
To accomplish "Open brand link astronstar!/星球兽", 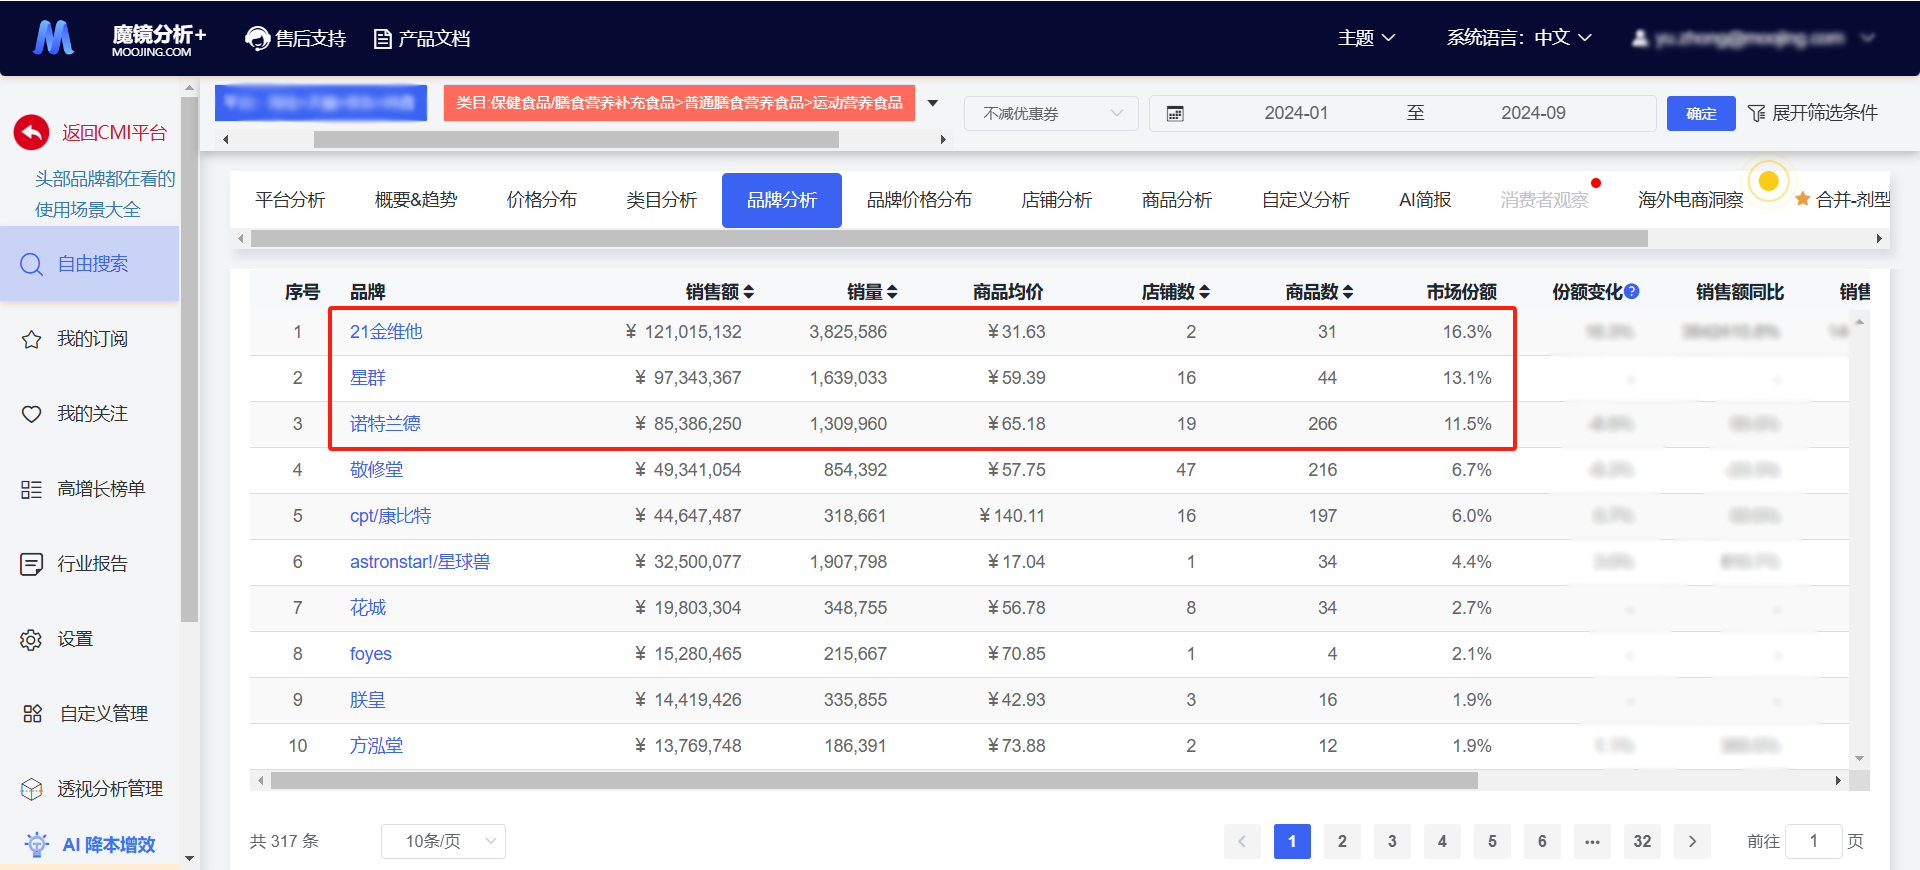I will coord(420,562).
